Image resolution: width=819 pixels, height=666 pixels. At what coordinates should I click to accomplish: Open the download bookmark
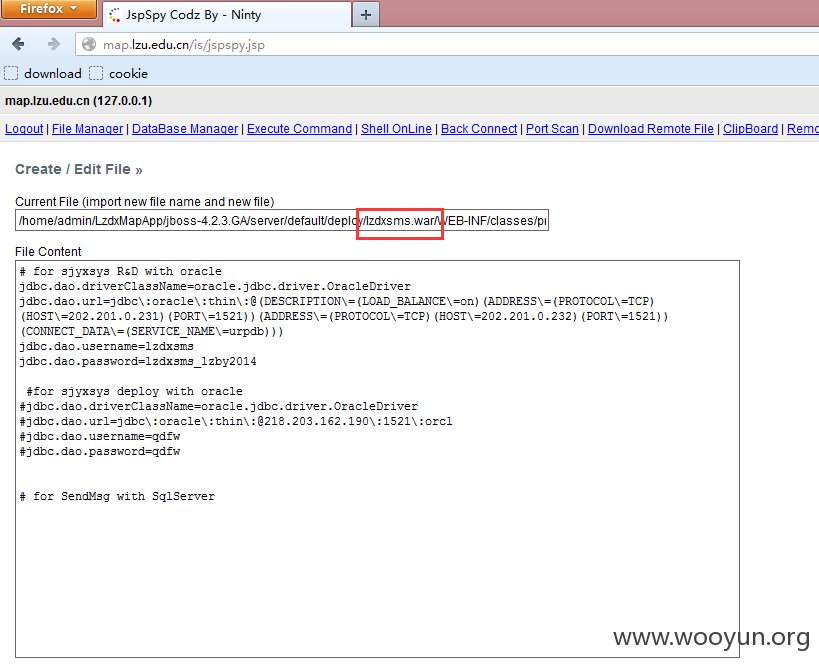coord(43,74)
